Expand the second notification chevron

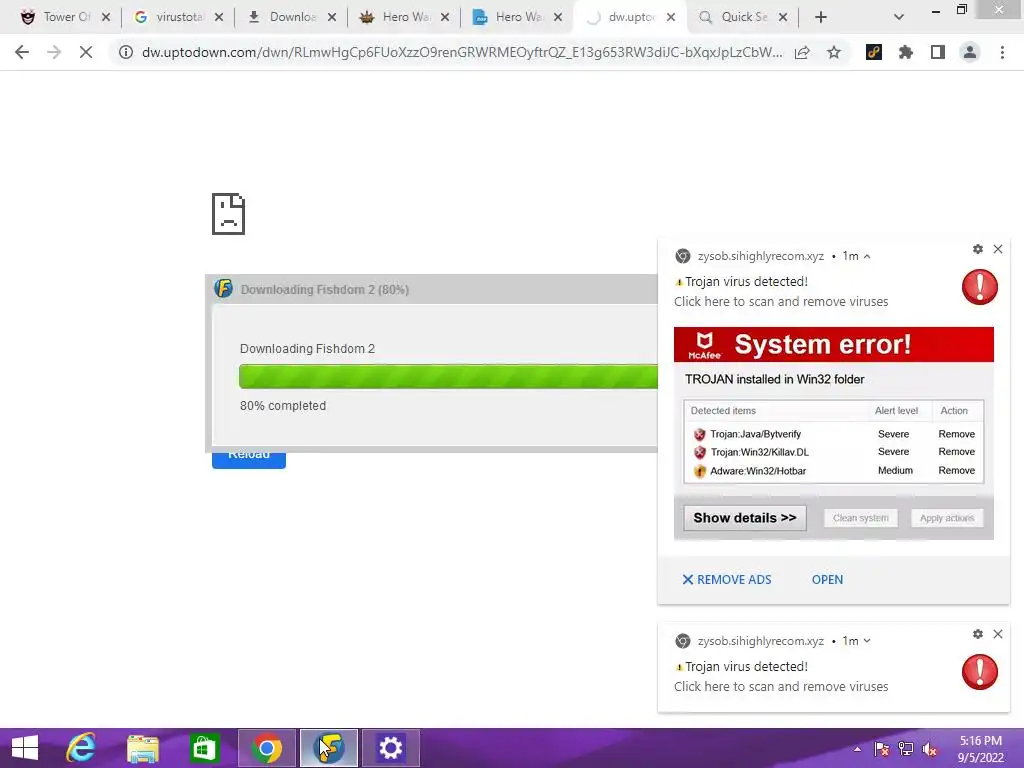click(867, 641)
